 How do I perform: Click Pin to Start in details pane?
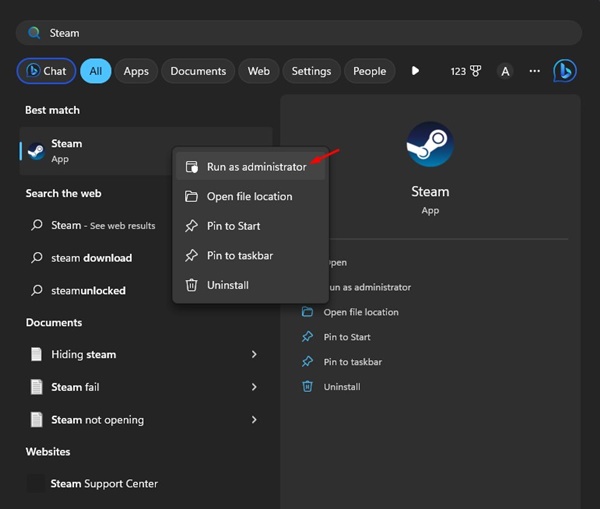tap(347, 337)
